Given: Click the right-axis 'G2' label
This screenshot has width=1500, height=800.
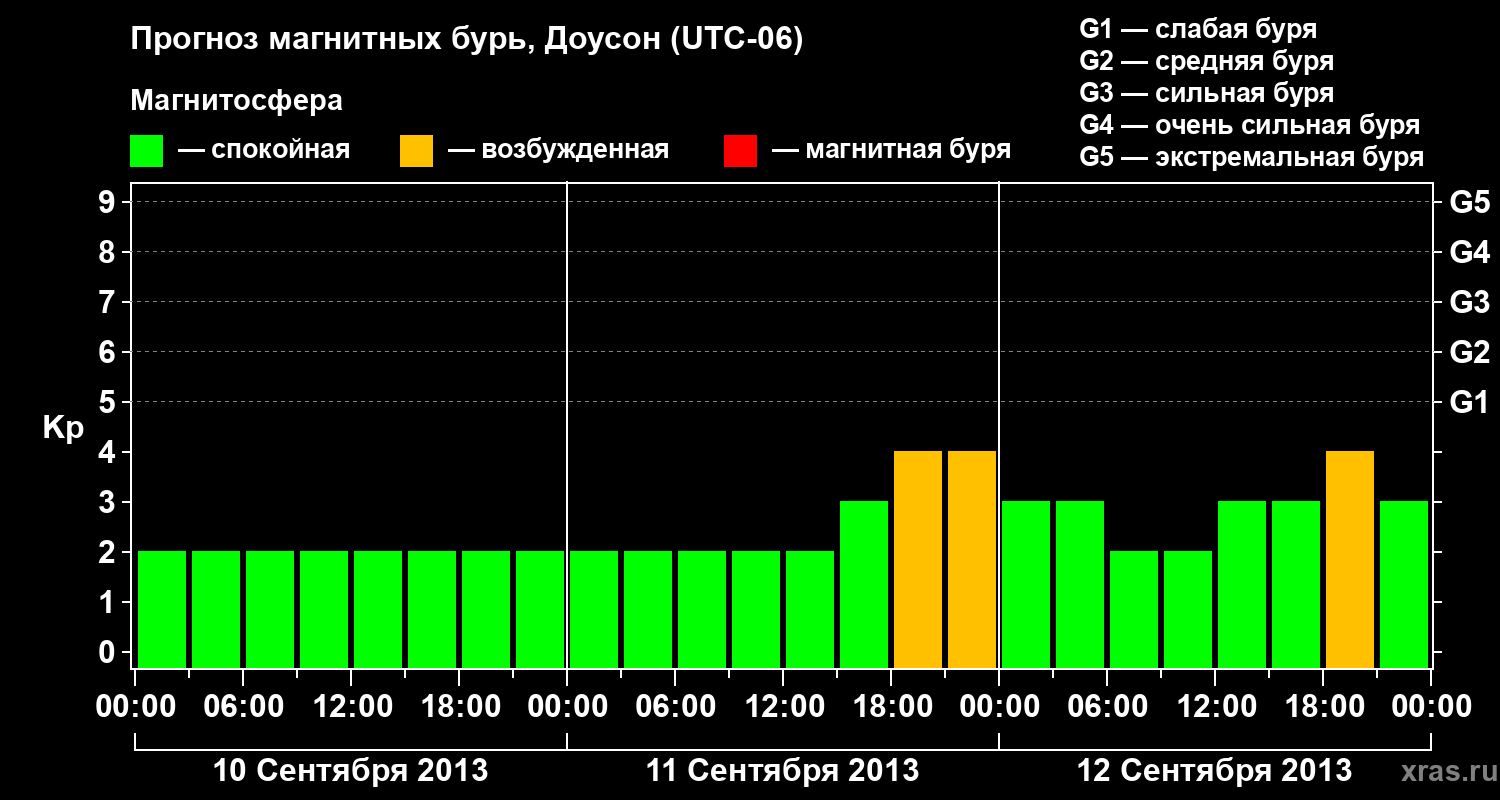Looking at the screenshot, I should pyautogui.click(x=1470, y=352).
